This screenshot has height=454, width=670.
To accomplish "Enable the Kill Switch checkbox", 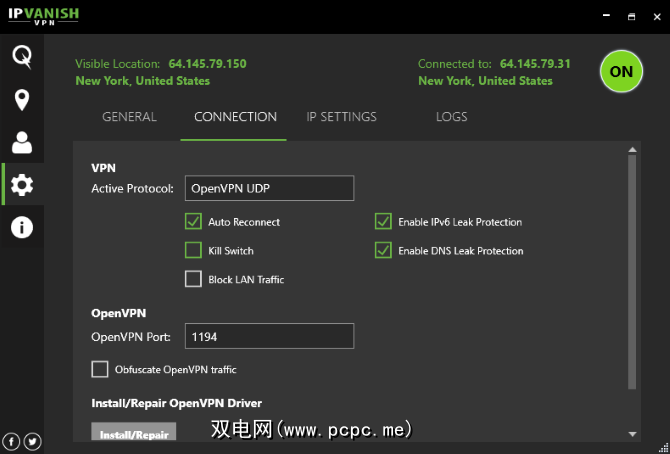I will pos(193,250).
